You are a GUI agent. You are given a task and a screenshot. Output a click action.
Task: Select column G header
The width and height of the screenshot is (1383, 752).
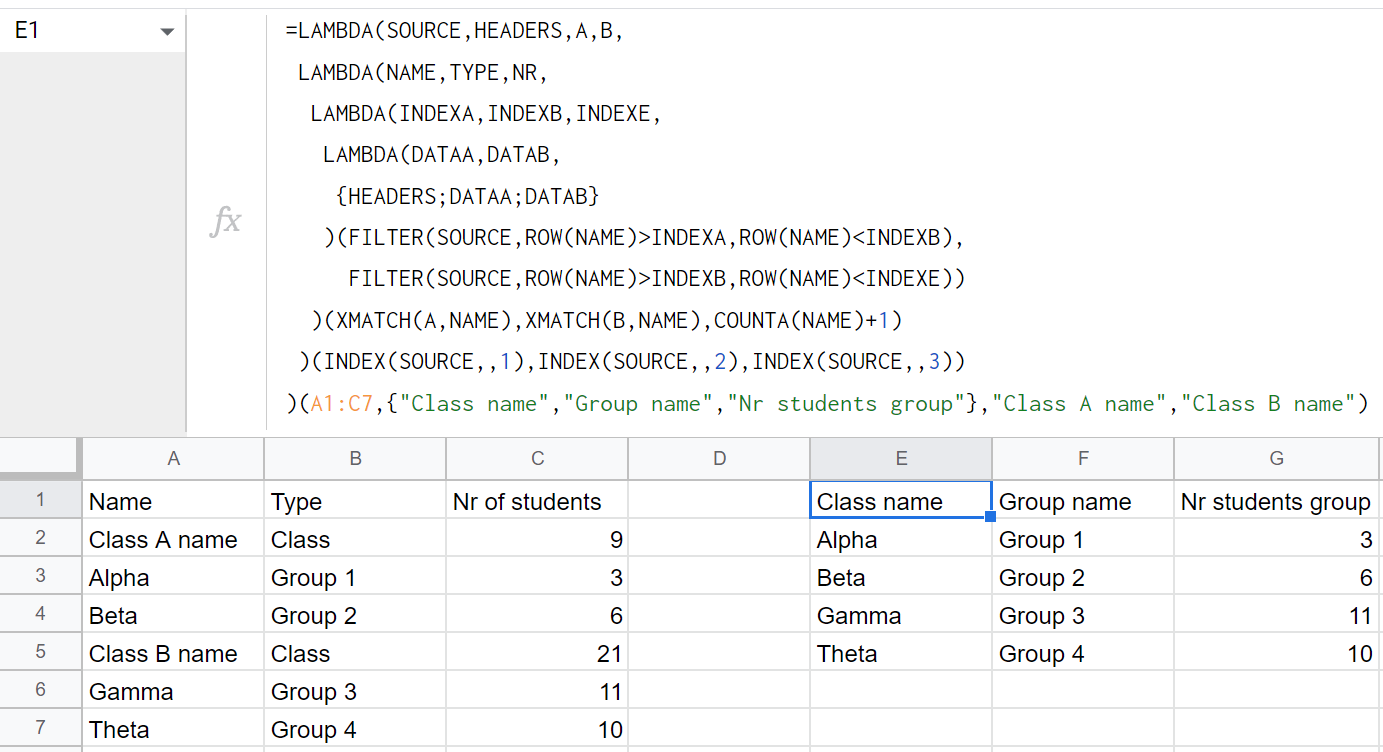(1277, 459)
